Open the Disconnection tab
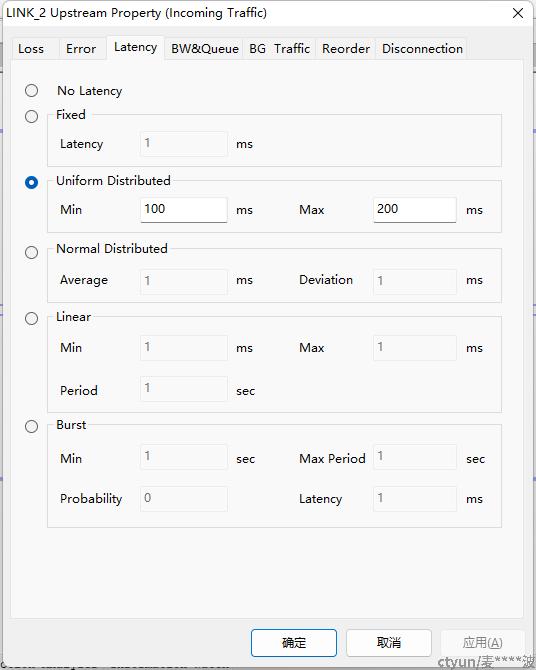 point(422,49)
